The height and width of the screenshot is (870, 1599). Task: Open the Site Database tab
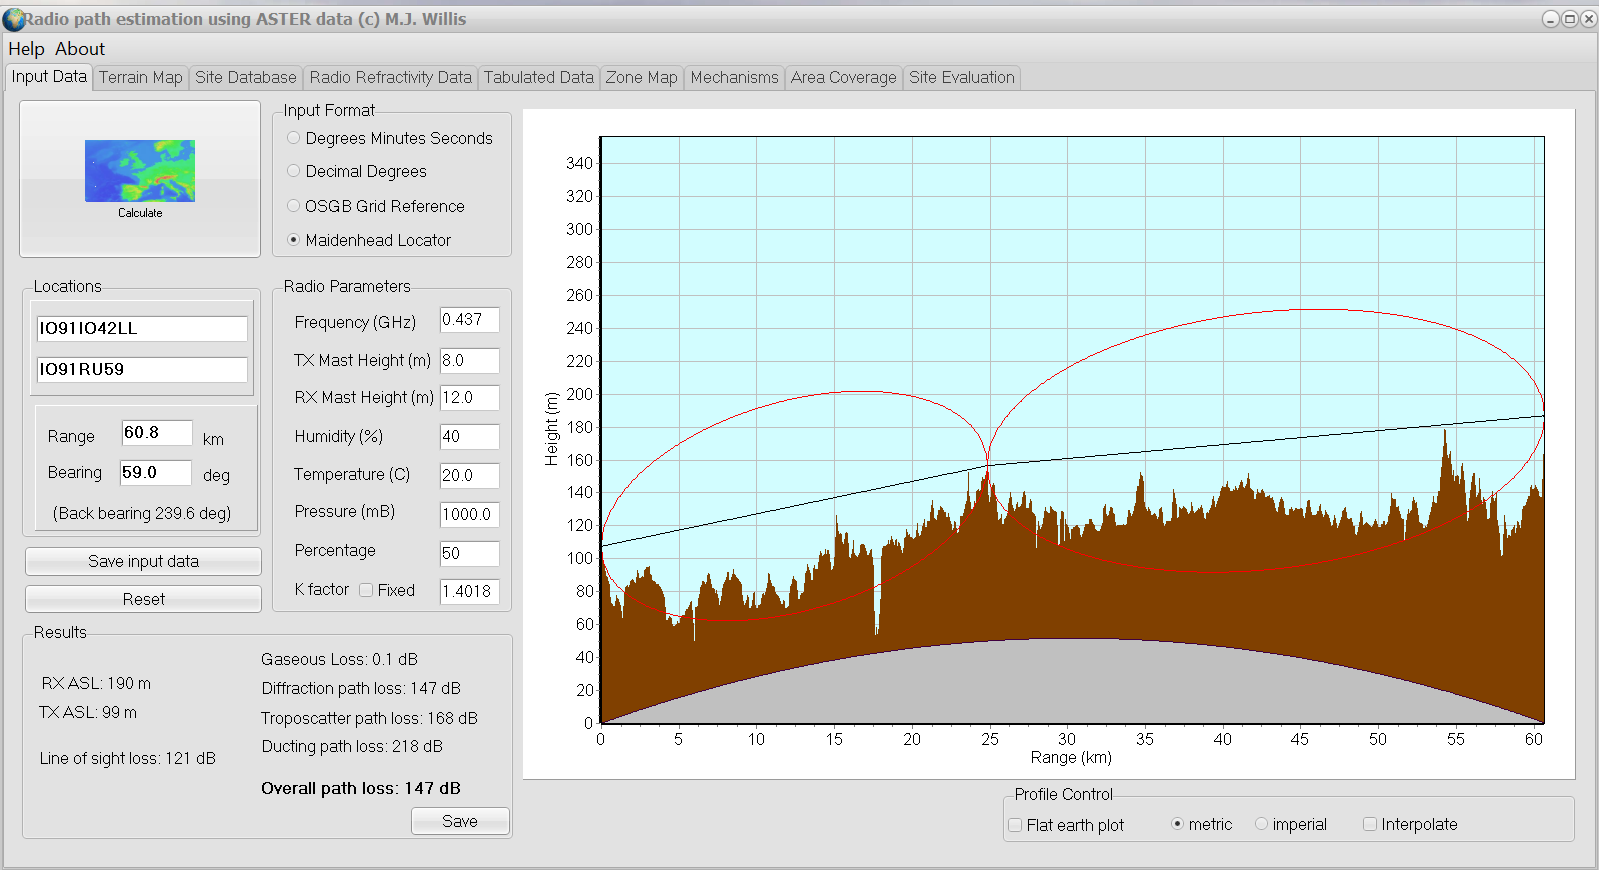[246, 78]
